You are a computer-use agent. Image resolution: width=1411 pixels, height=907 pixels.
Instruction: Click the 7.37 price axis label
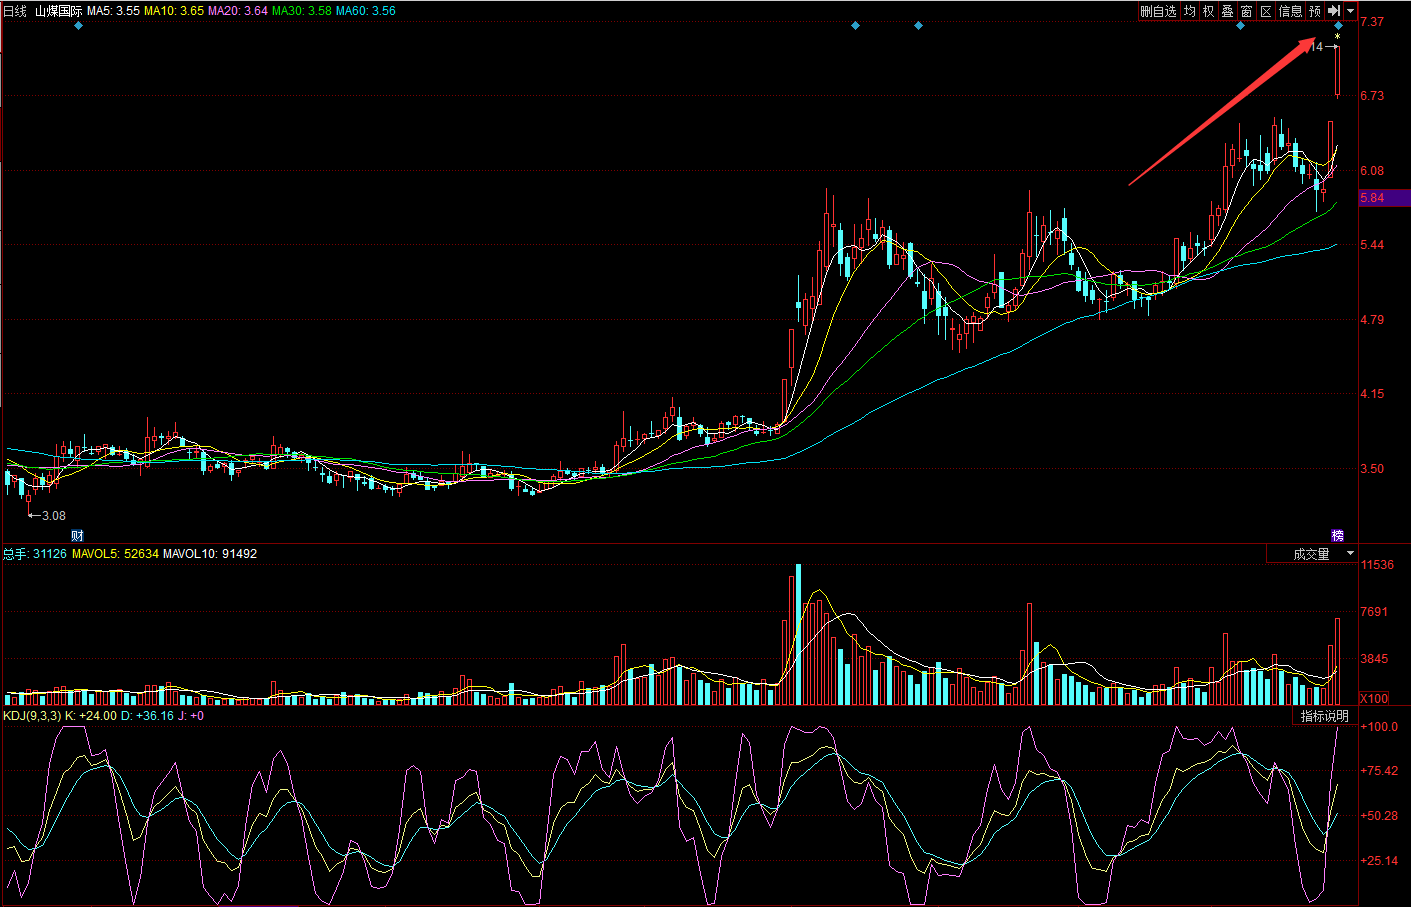[1372, 22]
